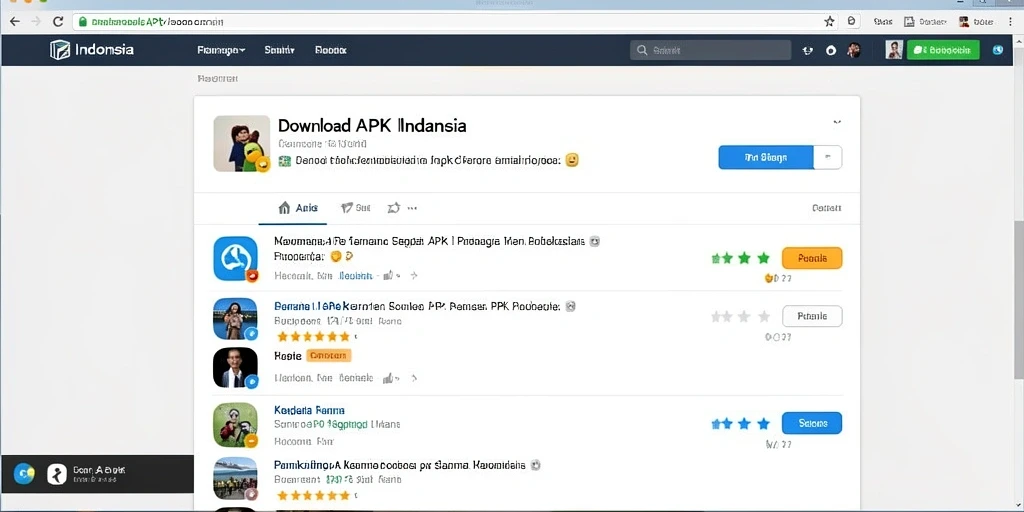Open the arrow dropdown beside the blue header button
Viewport: 1024px width, 512px height.
pyautogui.click(x=828, y=157)
